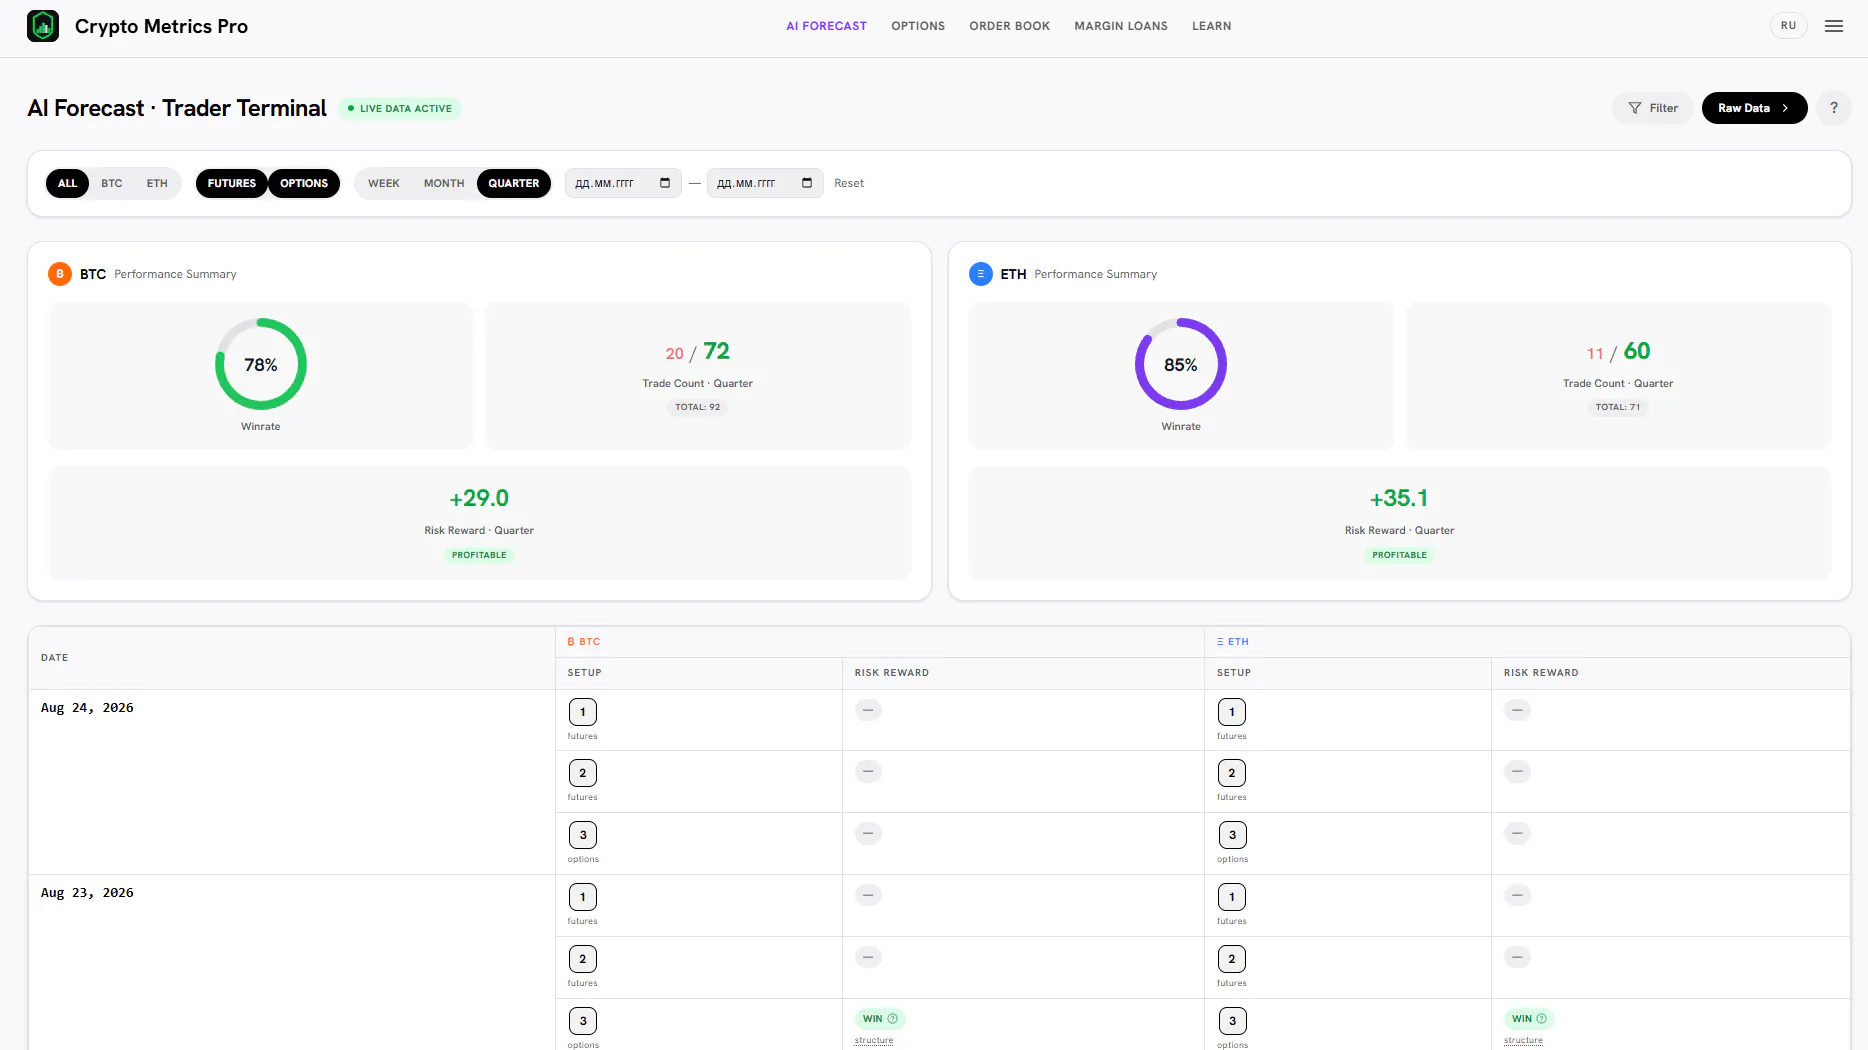Click the BTC table column header icon
This screenshot has width=1868, height=1050.
571,642
